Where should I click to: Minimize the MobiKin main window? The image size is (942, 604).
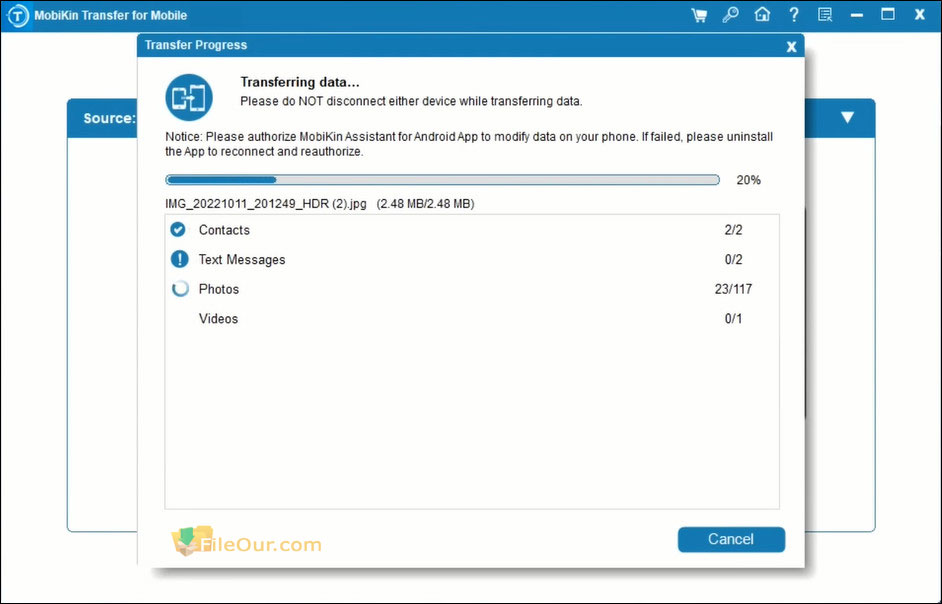click(857, 16)
